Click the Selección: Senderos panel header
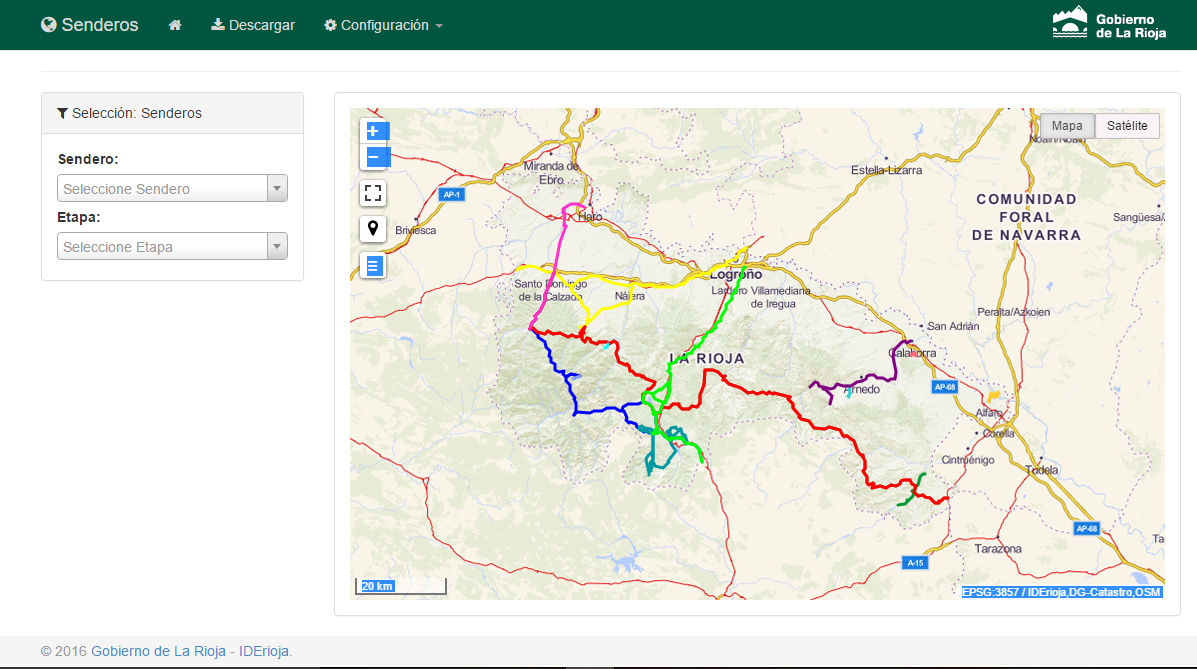 172,113
